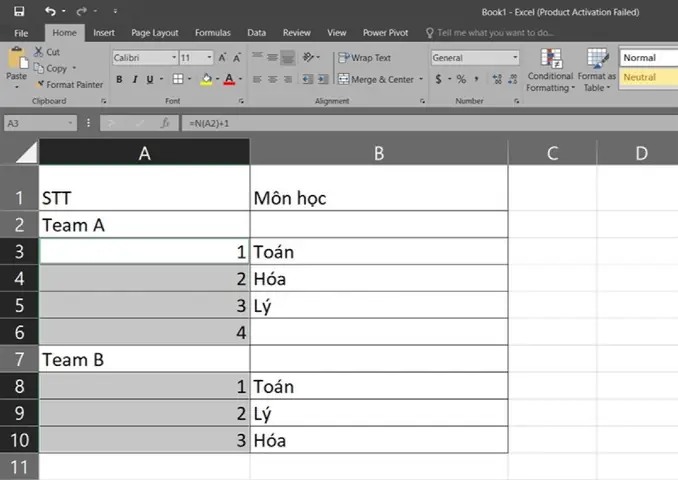Open the File tab

pyautogui.click(x=21, y=33)
